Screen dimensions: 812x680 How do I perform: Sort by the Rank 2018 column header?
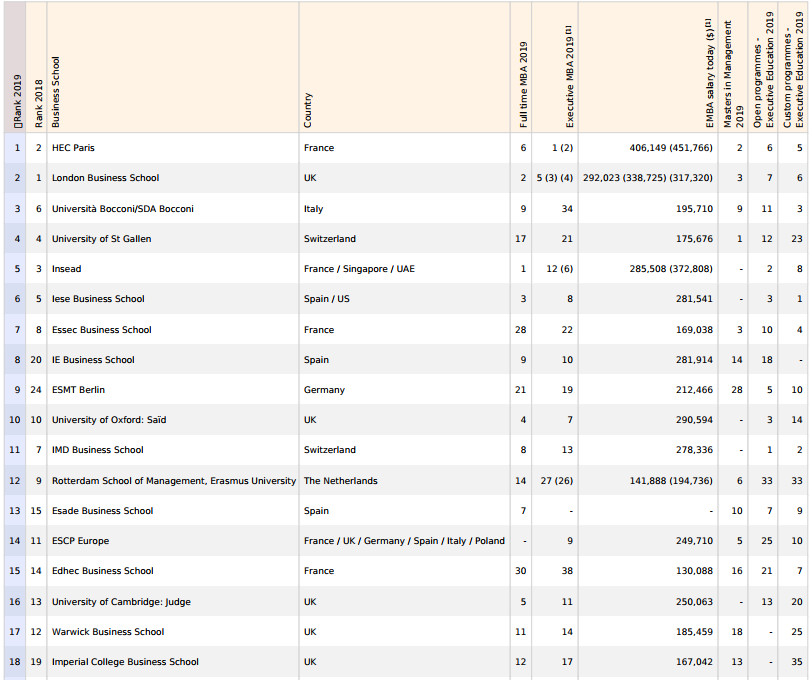(x=36, y=67)
